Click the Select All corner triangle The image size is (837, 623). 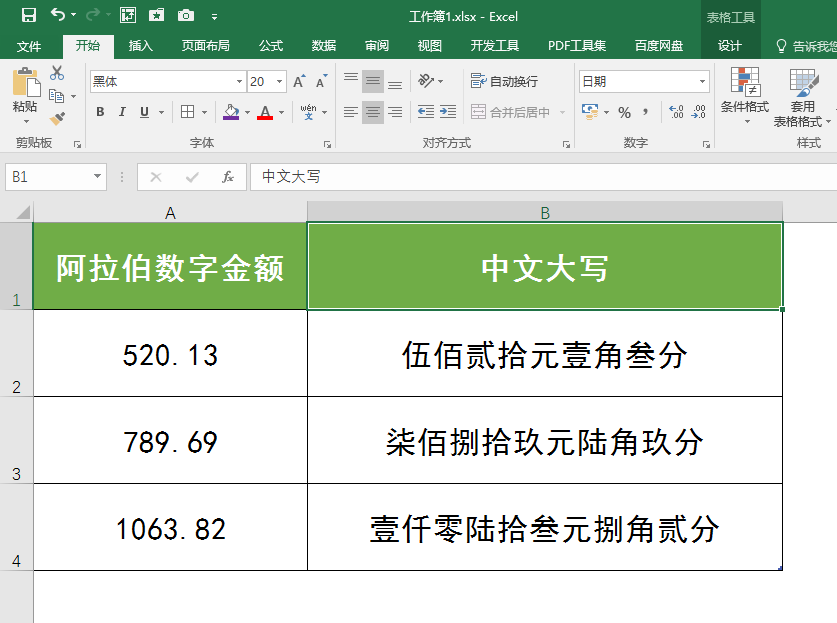click(x=22, y=212)
